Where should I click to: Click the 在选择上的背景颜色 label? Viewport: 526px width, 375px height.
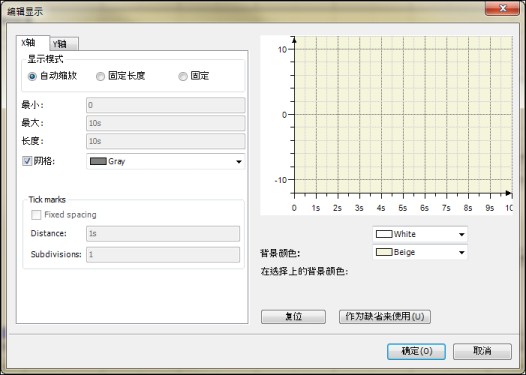(x=304, y=271)
